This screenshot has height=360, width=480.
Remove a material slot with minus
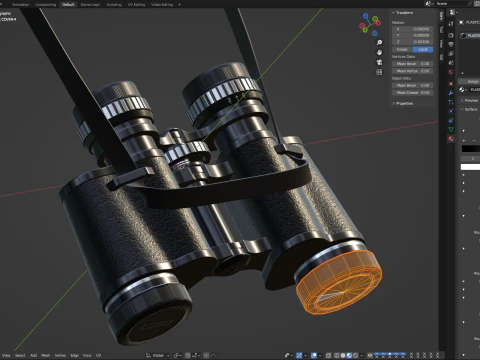pos(474,140)
